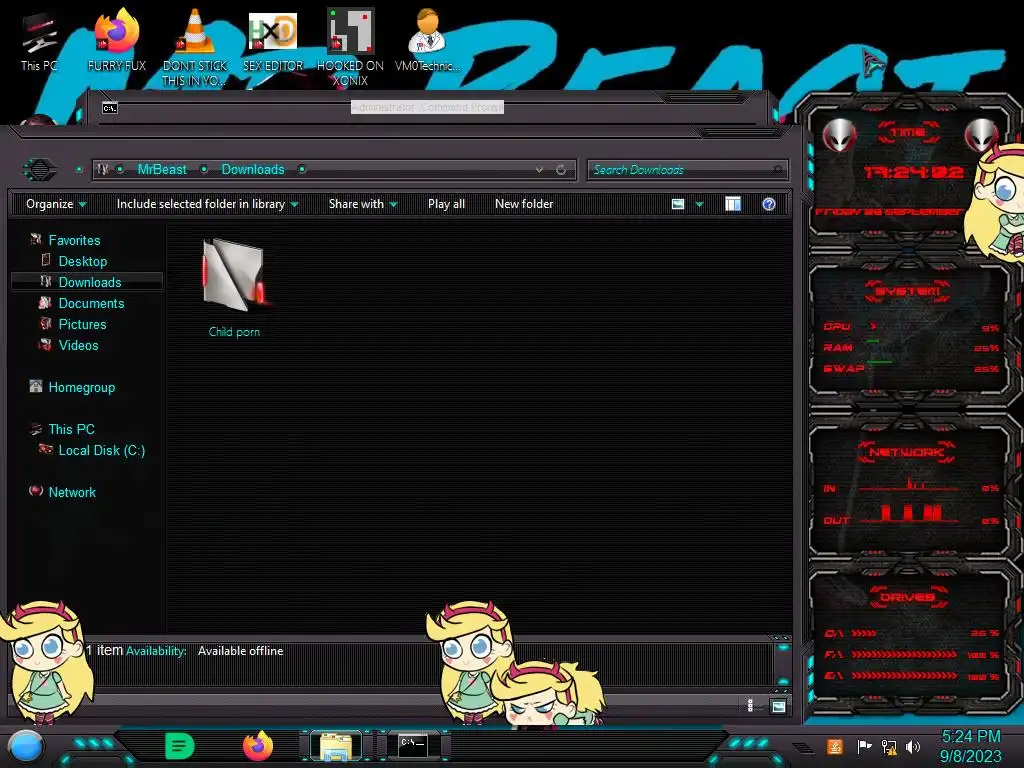Switch to details view in the status bar
The width and height of the screenshot is (1024, 768).
click(750, 705)
